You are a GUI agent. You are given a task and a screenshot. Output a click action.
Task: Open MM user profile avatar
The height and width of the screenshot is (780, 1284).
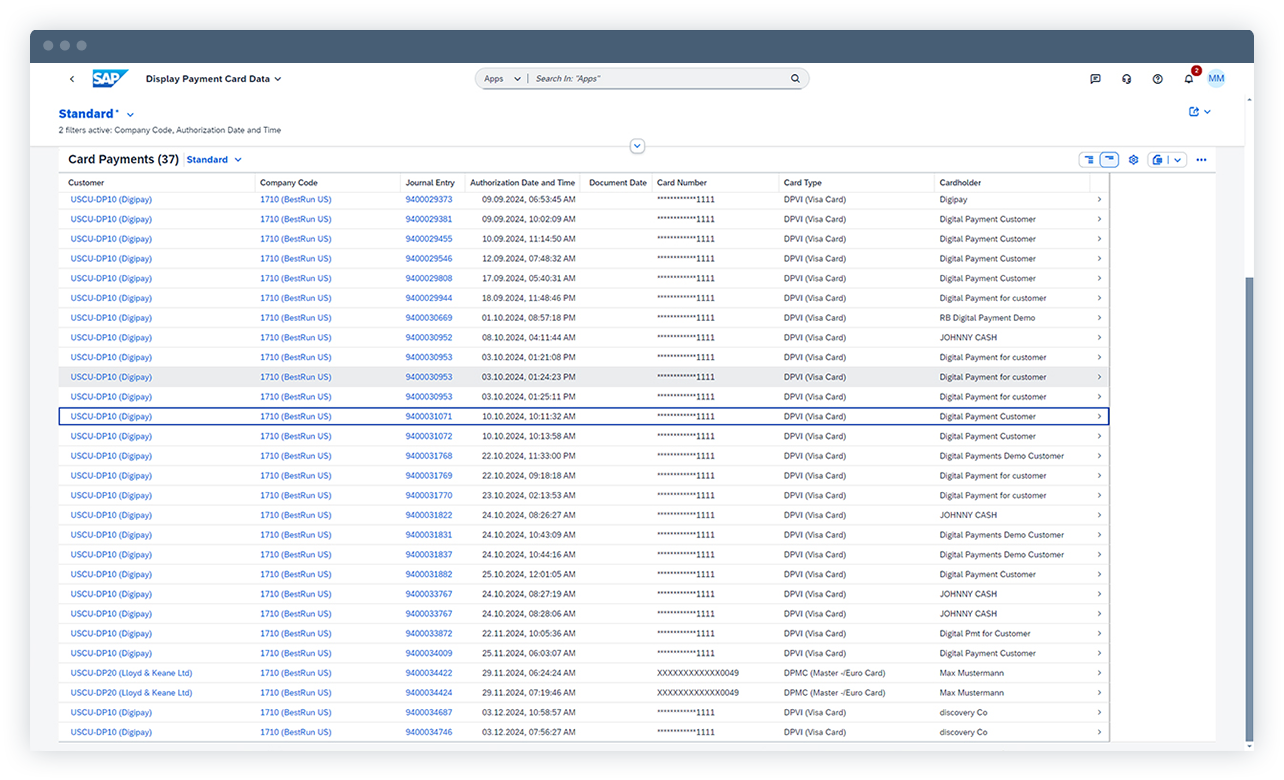1216,79
